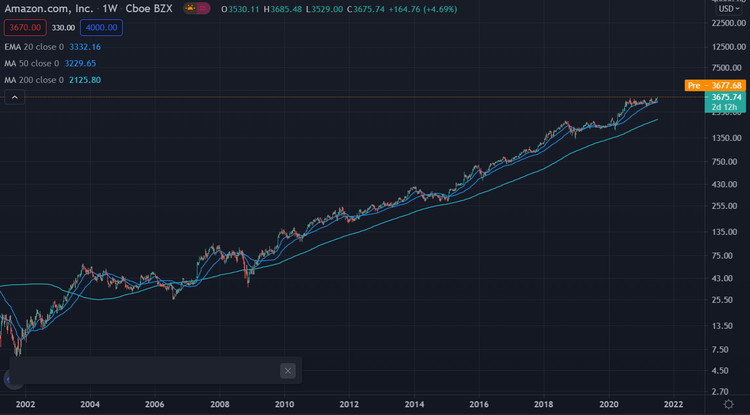
Task: Select the EMA 20 close 0 legend
Action: click(x=34, y=47)
